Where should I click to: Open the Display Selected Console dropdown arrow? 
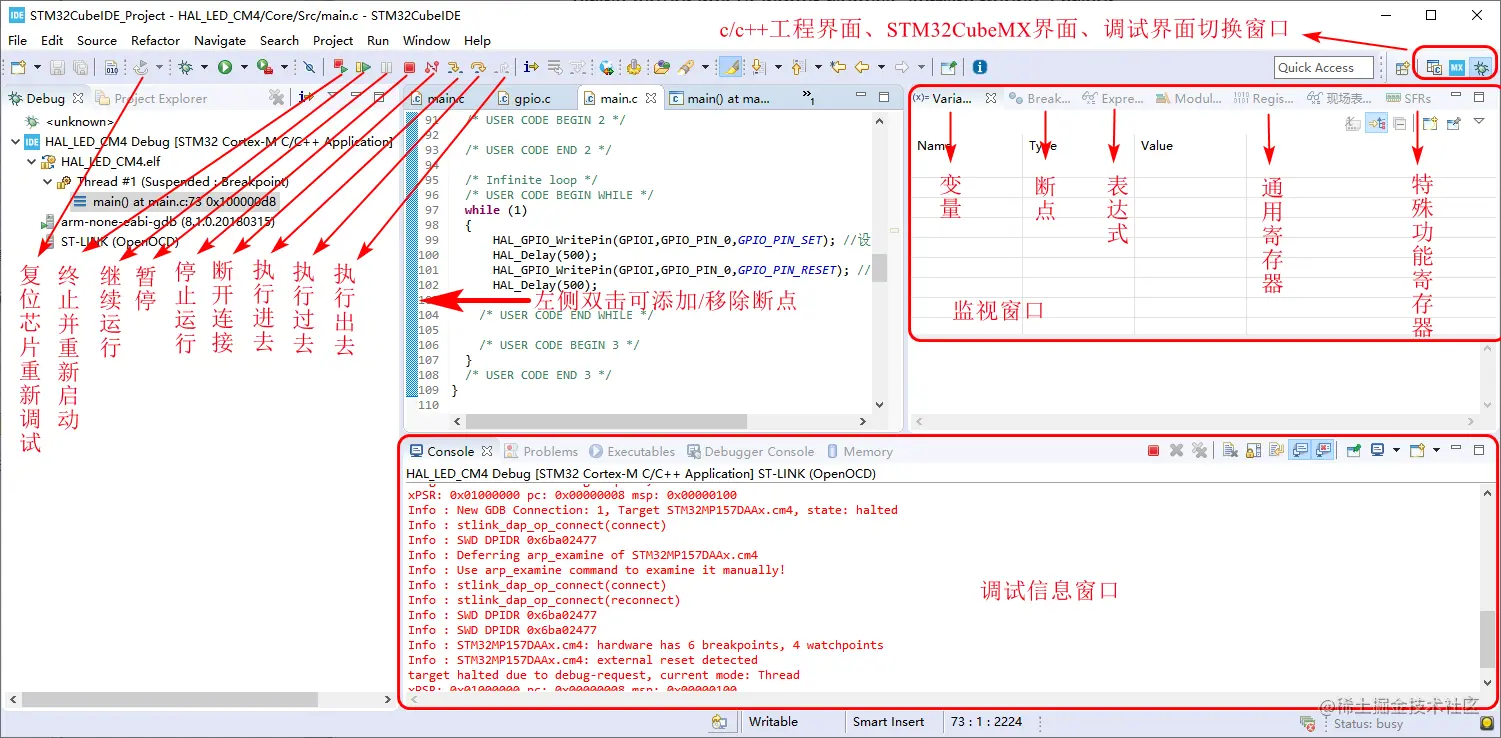(x=1395, y=451)
